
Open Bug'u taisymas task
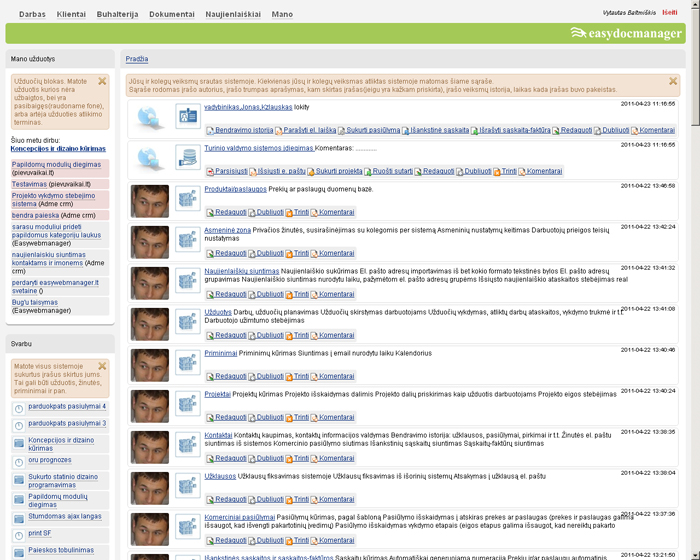tap(35, 302)
